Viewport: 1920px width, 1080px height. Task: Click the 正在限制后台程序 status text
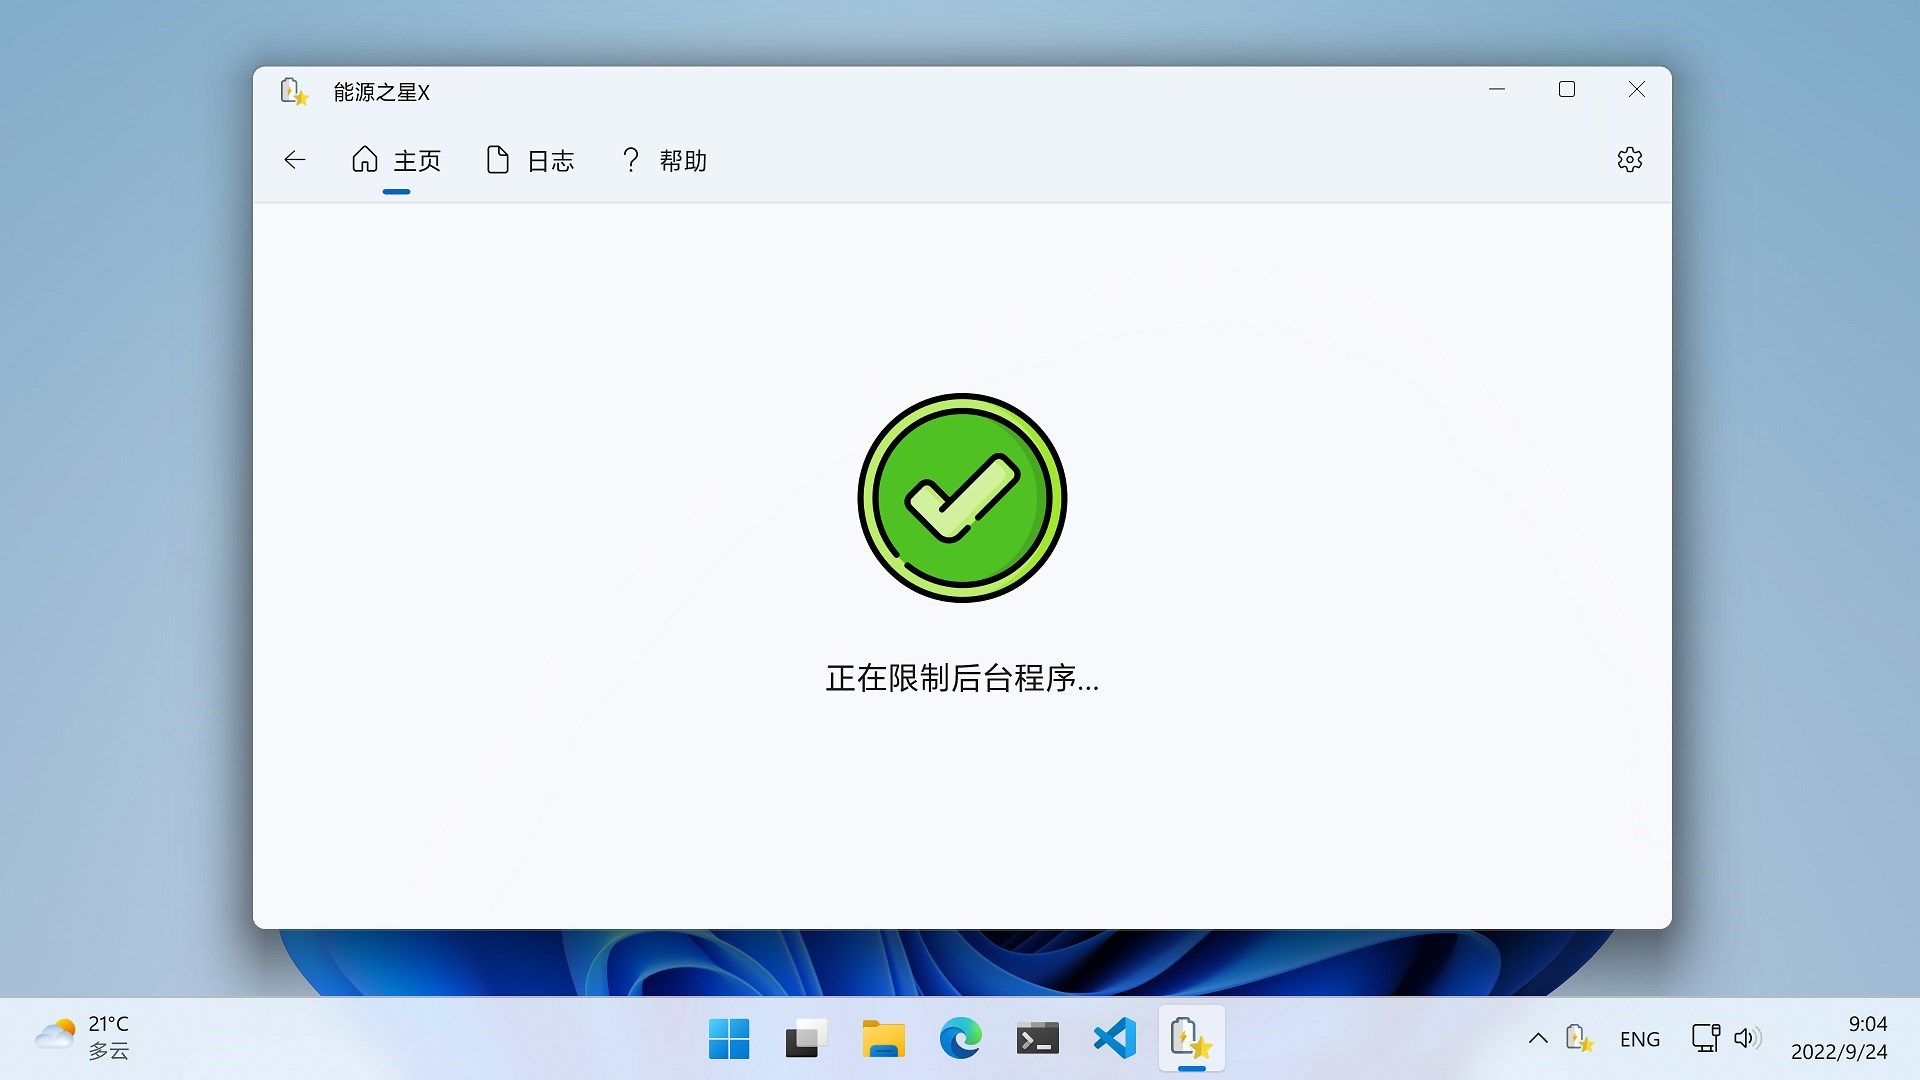coord(962,679)
